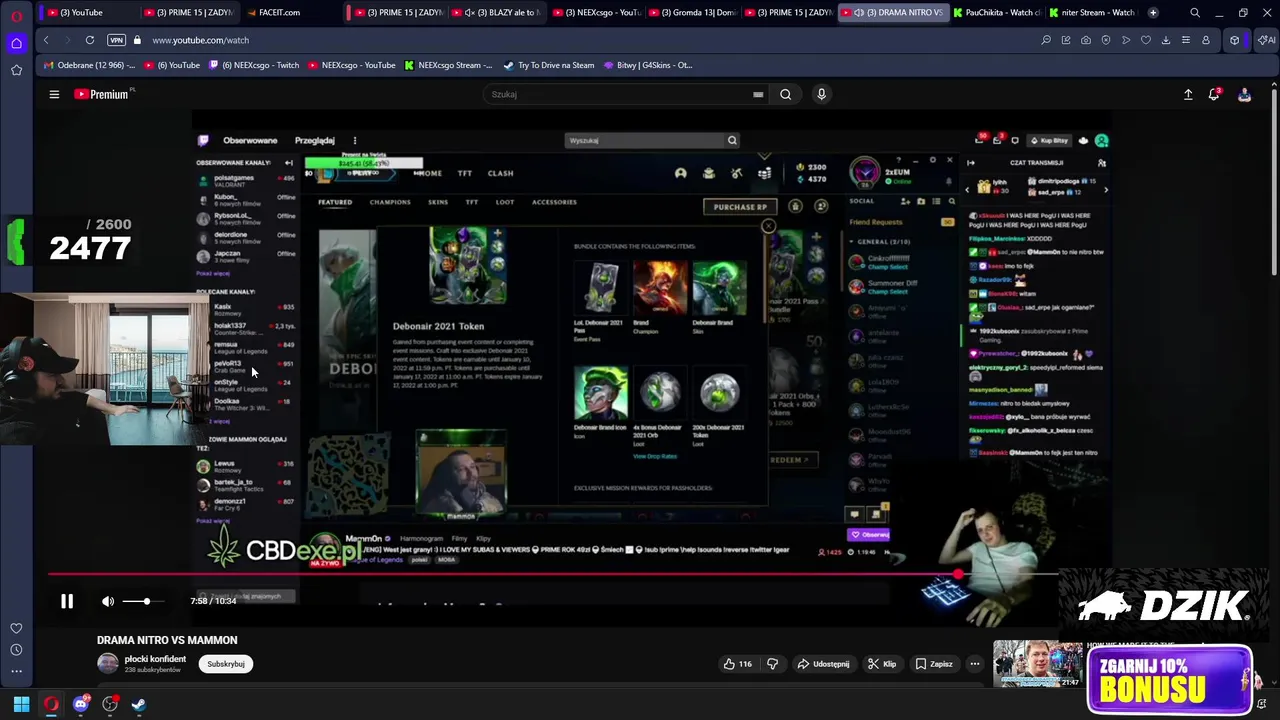This screenshot has height=720, width=1280.
Task: Open the ad blocker shield icon
Action: tap(1106, 40)
